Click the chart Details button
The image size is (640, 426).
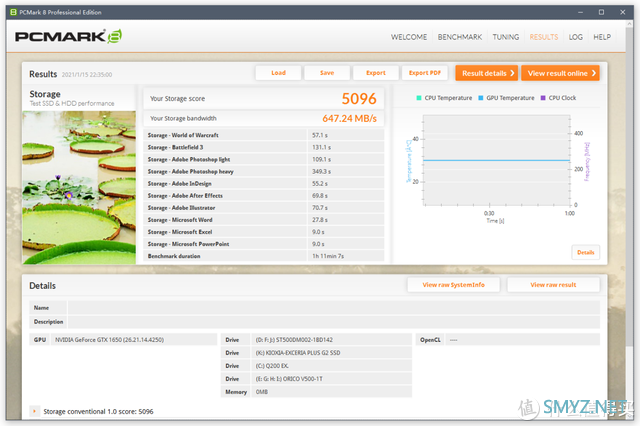(585, 253)
